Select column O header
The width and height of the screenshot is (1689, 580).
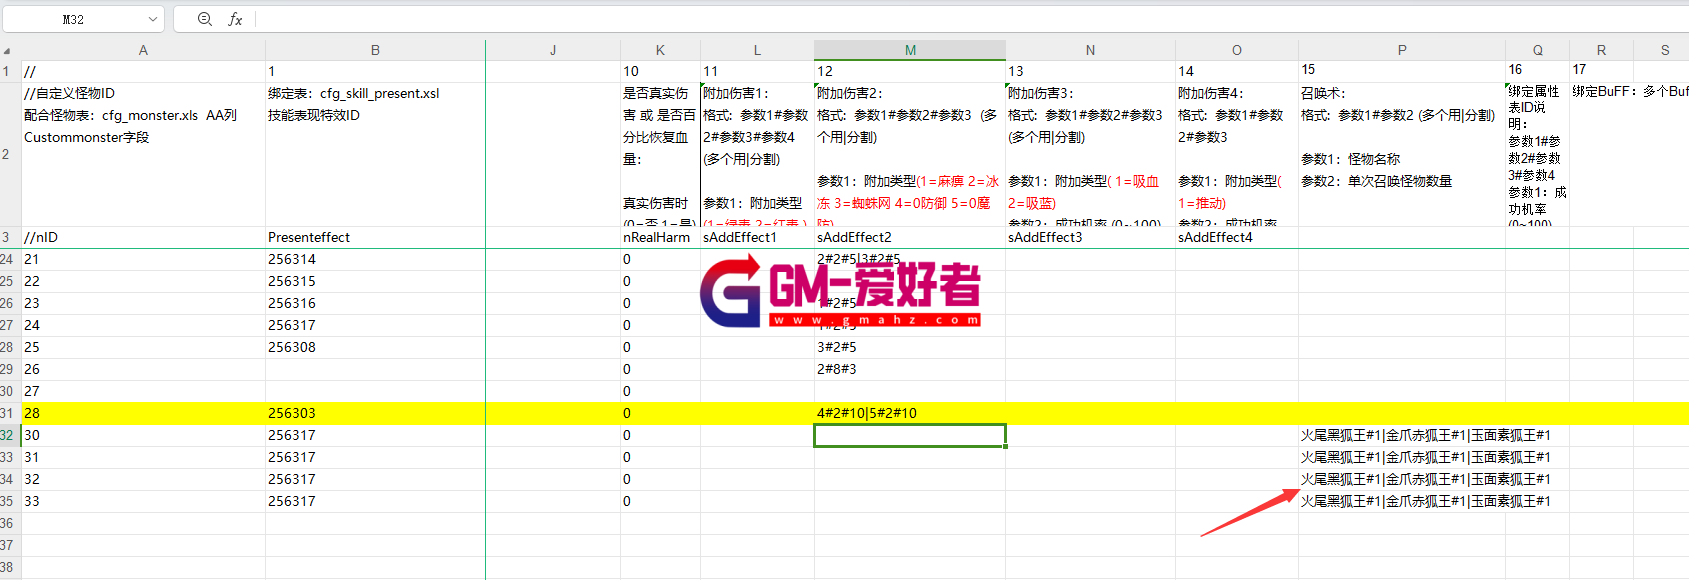click(x=1237, y=50)
